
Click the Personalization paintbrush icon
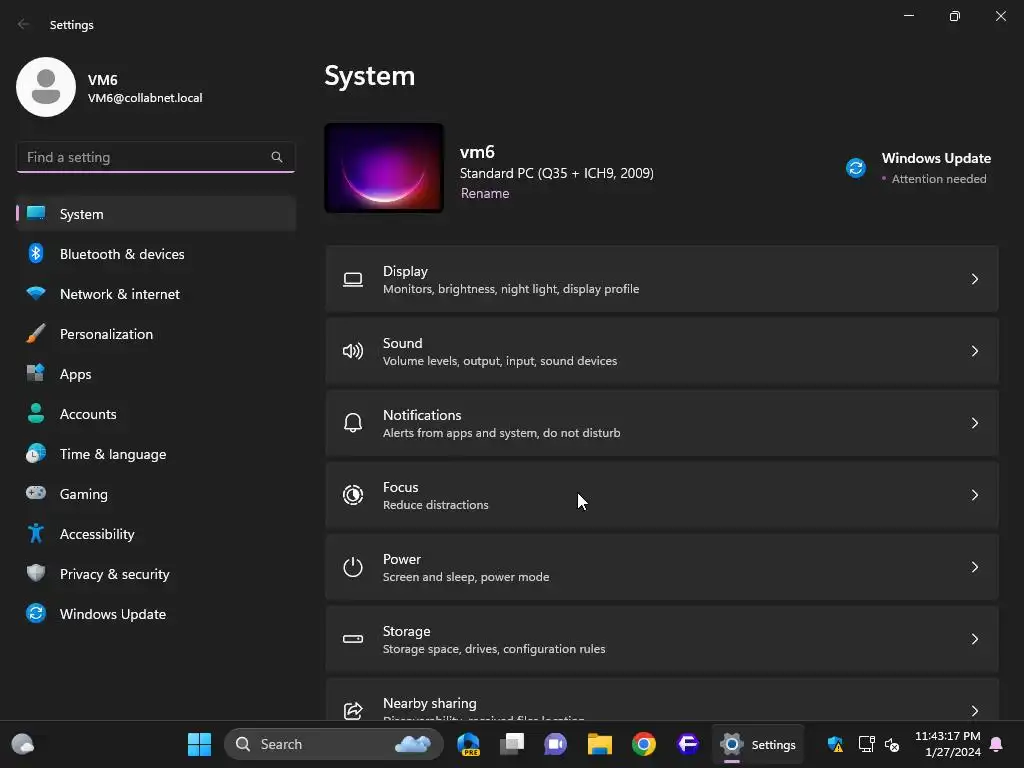(x=36, y=334)
